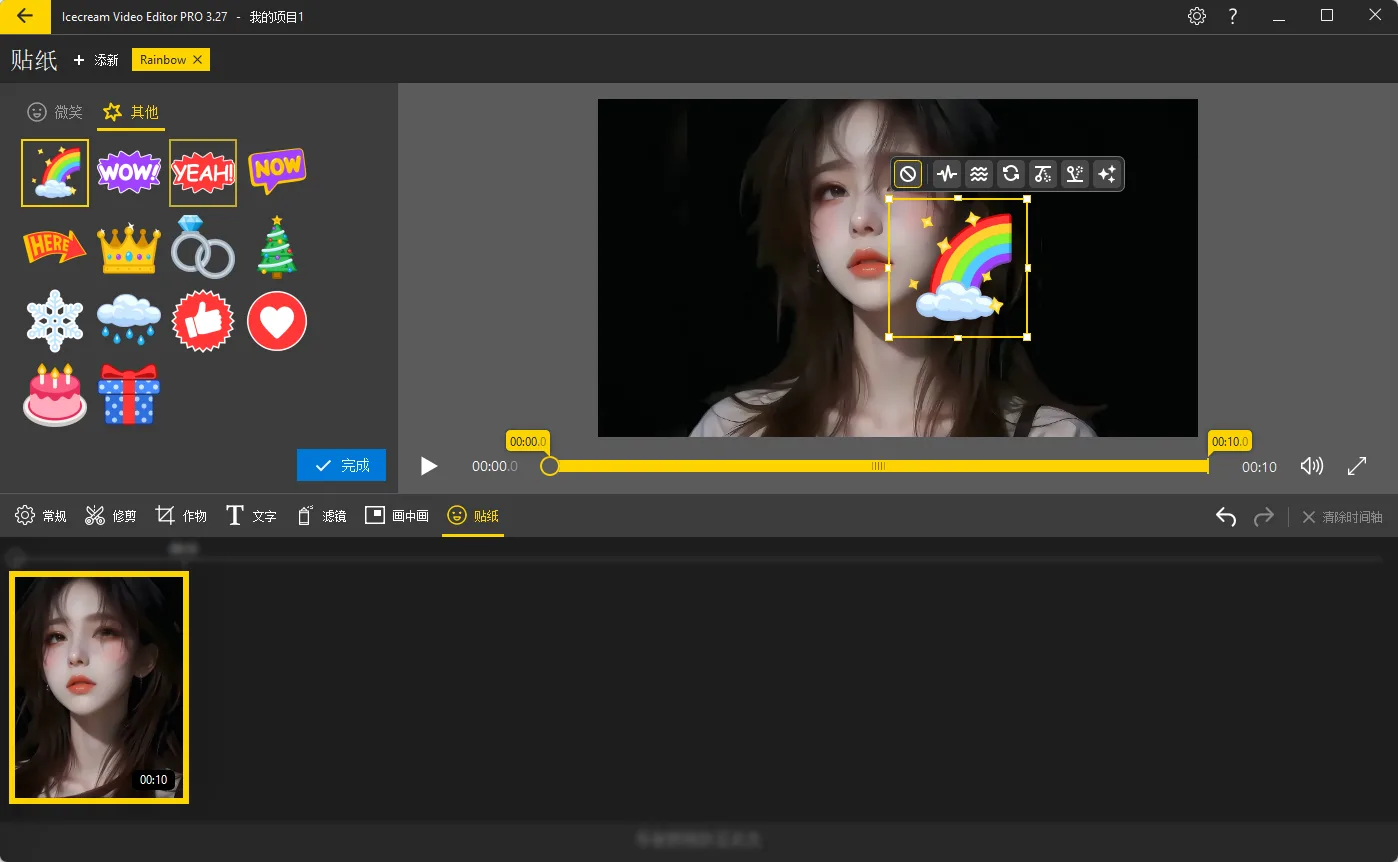This screenshot has width=1398, height=862.
Task: Add the birthday cake sticker
Action: (x=55, y=395)
